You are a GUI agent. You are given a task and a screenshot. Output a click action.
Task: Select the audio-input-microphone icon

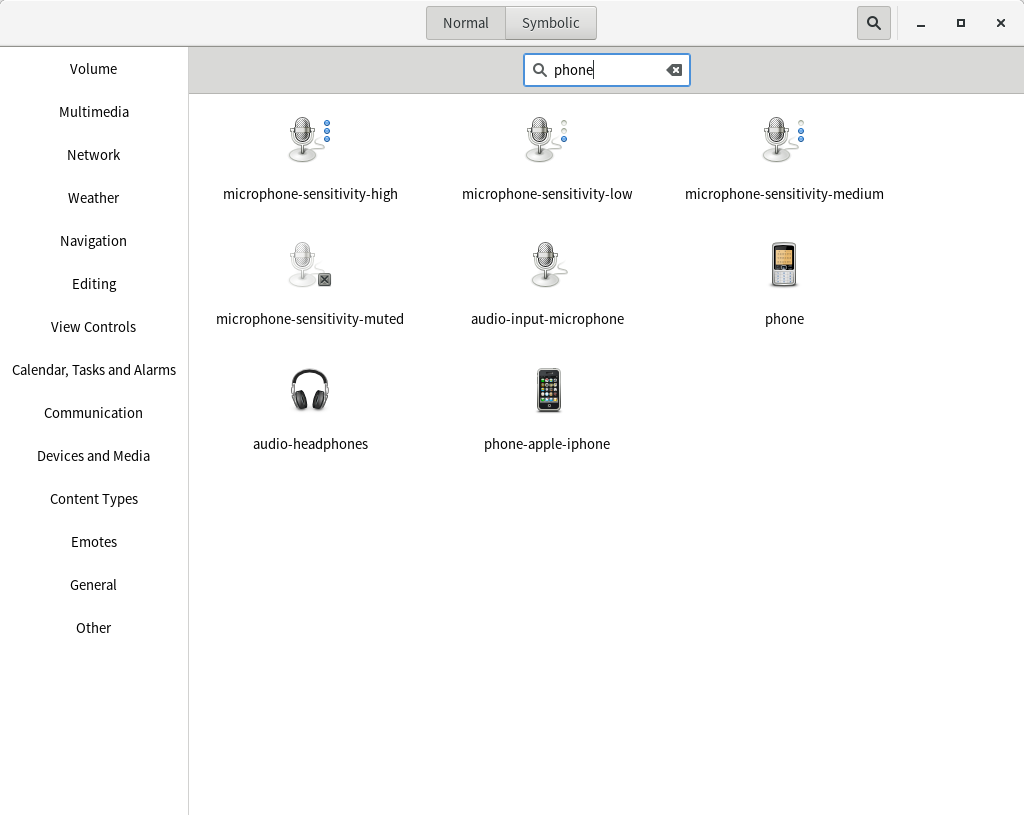[547, 264]
